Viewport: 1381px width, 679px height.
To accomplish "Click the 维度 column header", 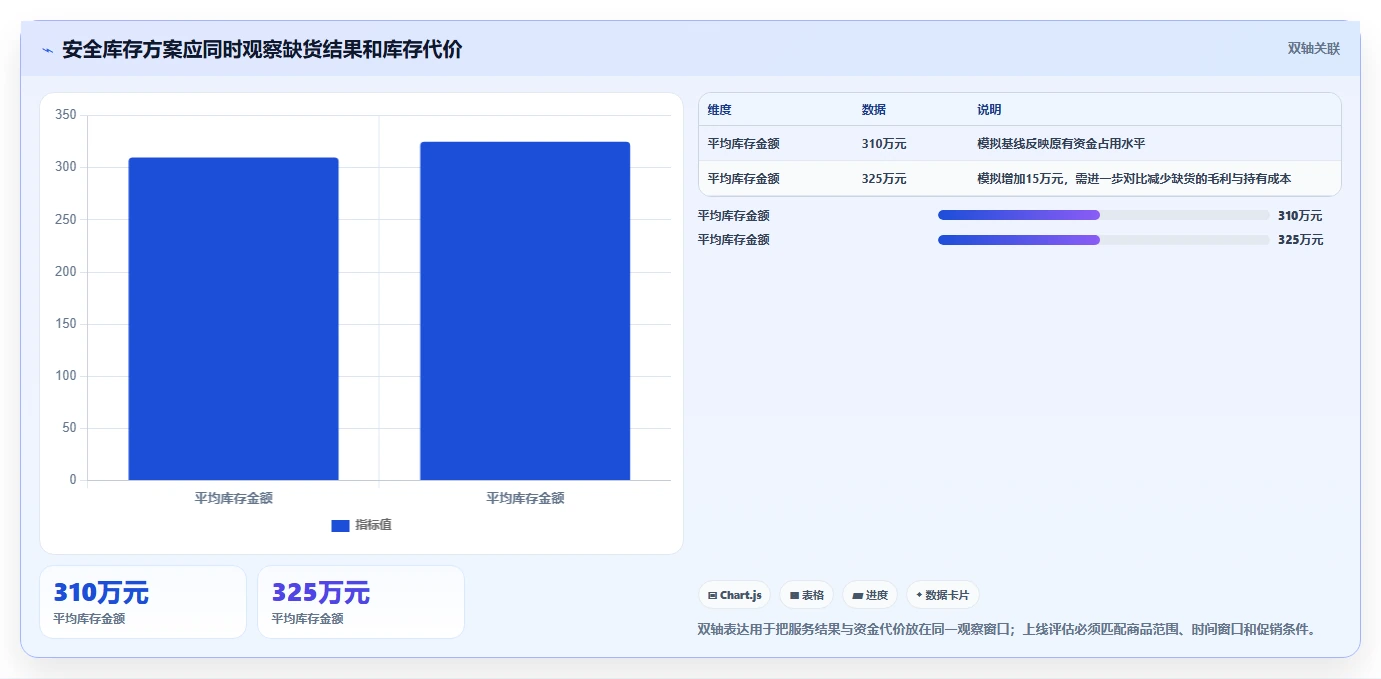I will coord(719,110).
